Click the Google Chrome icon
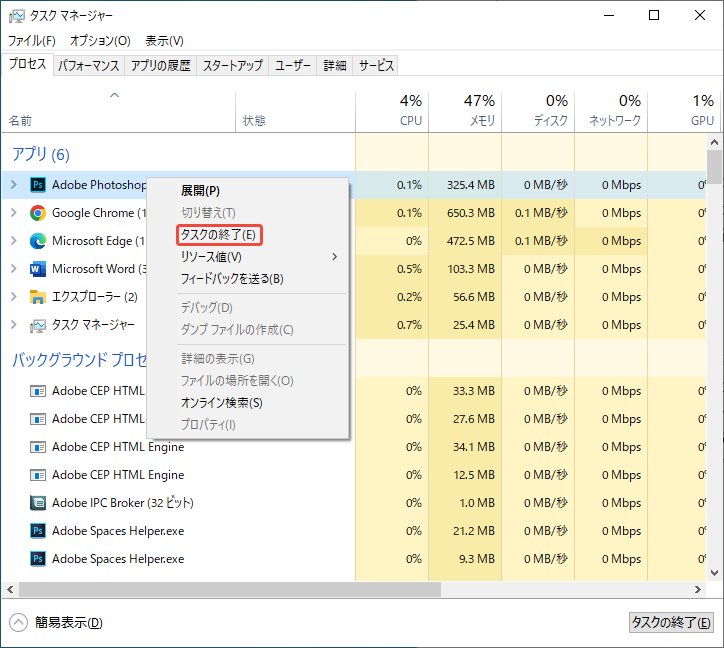The width and height of the screenshot is (724, 648). click(x=38, y=213)
